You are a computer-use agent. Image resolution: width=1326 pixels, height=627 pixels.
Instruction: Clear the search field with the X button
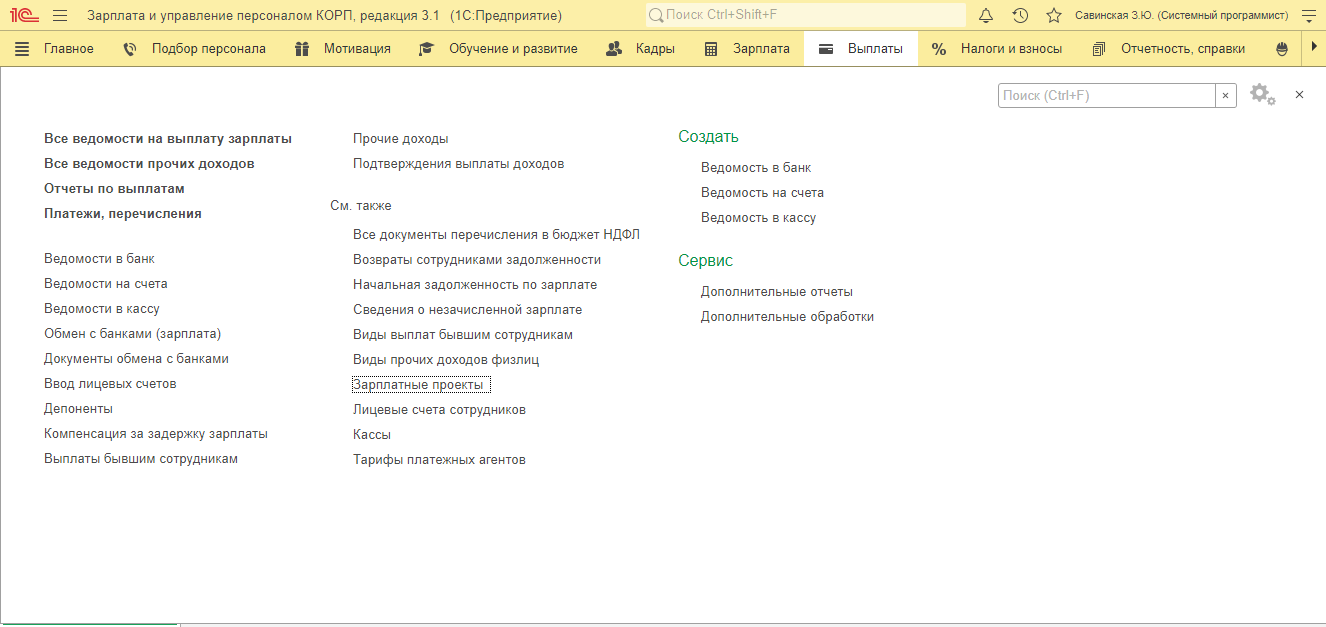(1226, 94)
